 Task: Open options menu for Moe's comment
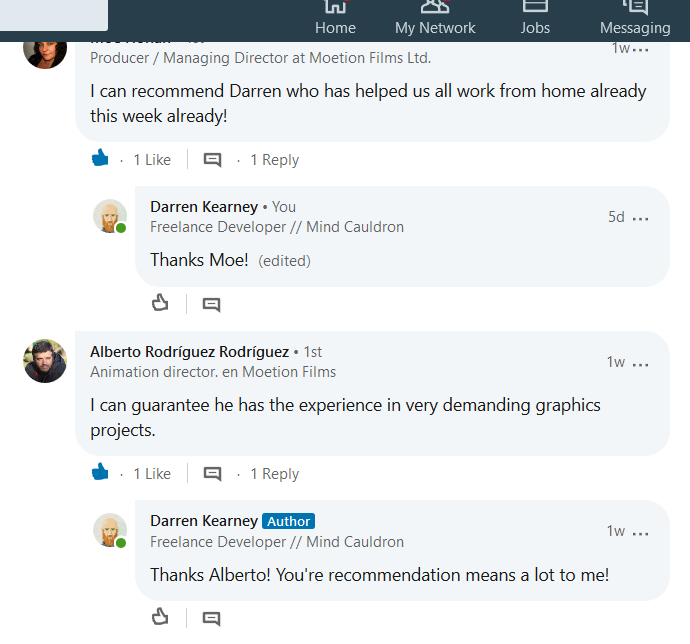click(x=640, y=50)
